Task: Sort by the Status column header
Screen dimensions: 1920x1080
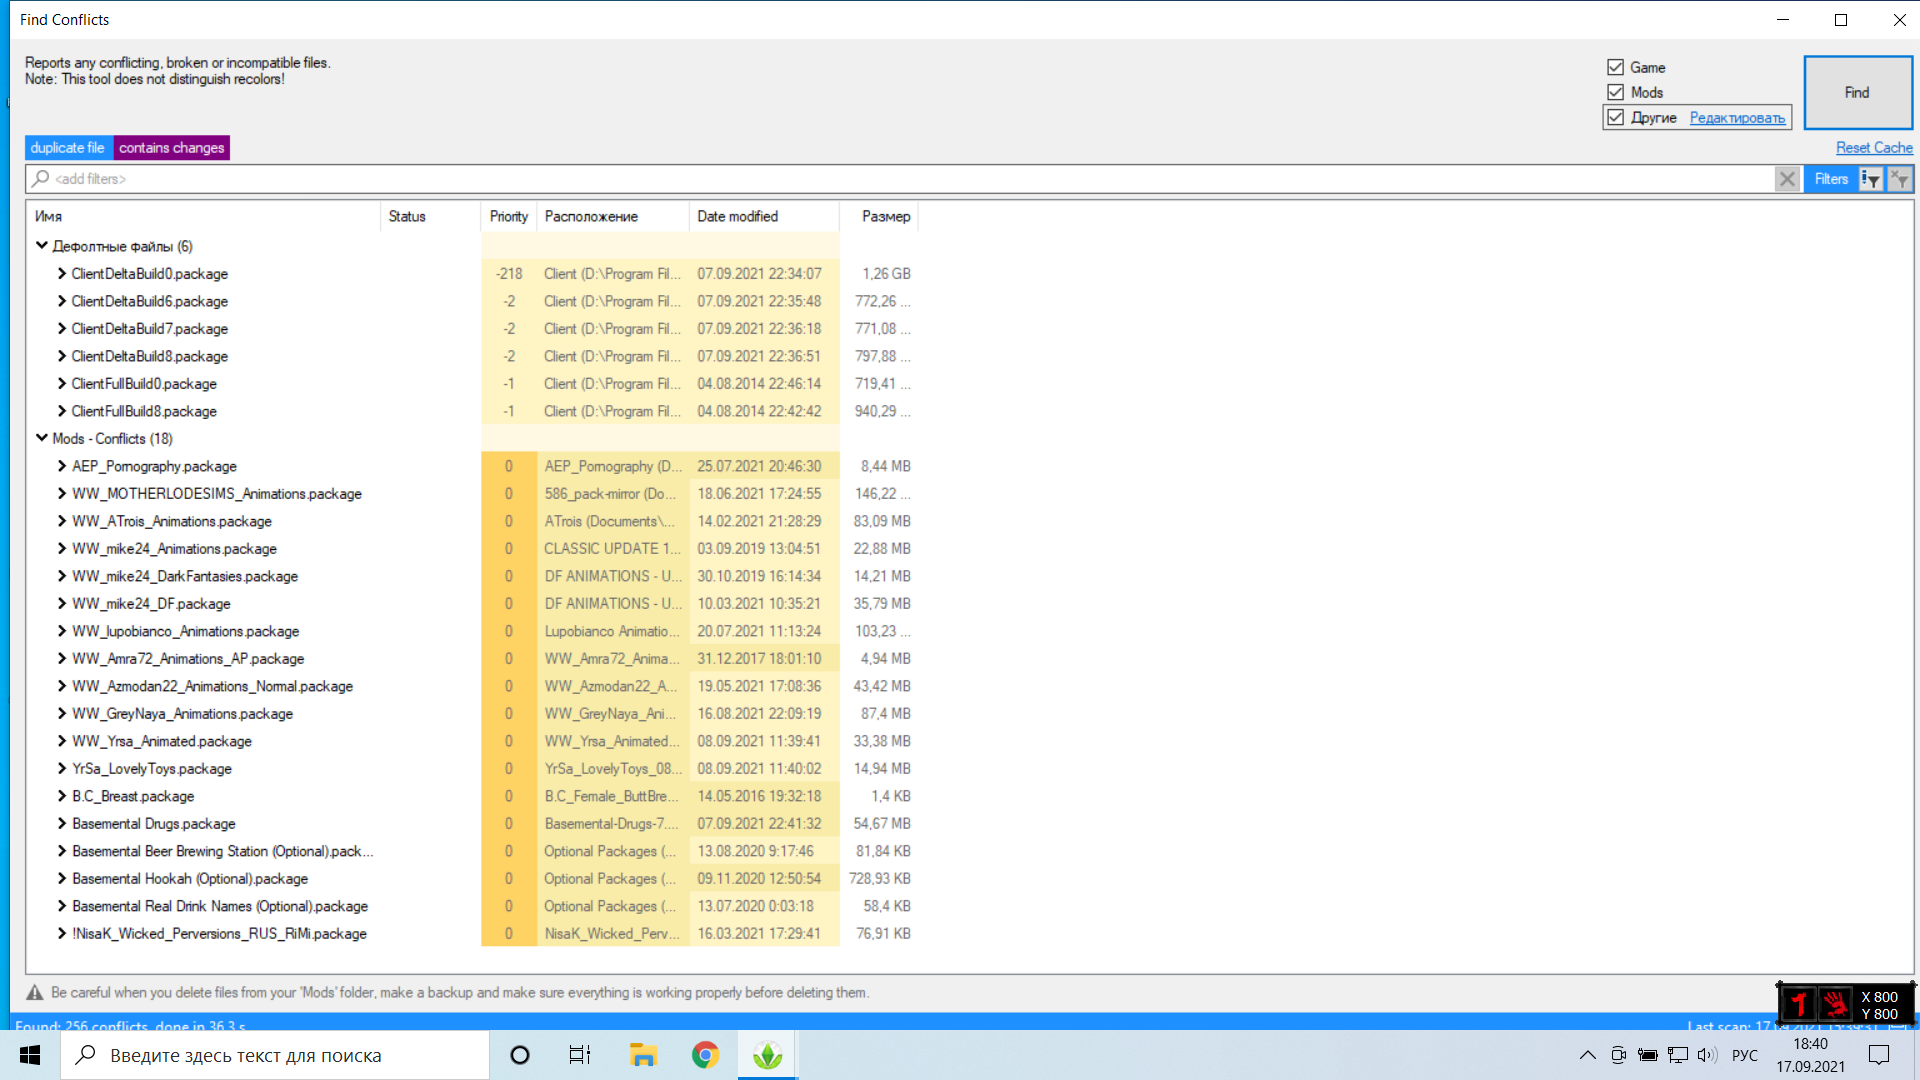Action: 431,216
